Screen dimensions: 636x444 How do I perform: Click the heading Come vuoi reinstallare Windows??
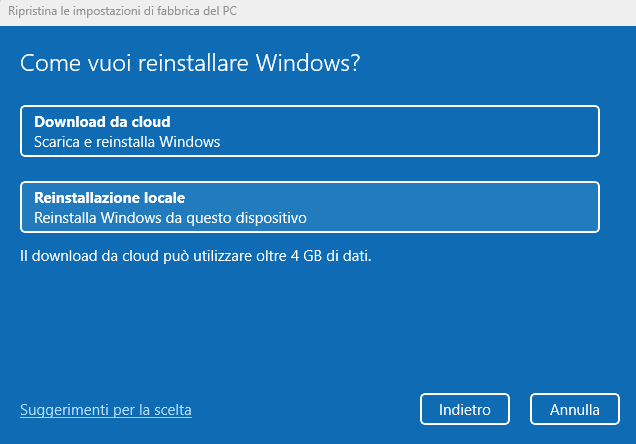pos(190,63)
